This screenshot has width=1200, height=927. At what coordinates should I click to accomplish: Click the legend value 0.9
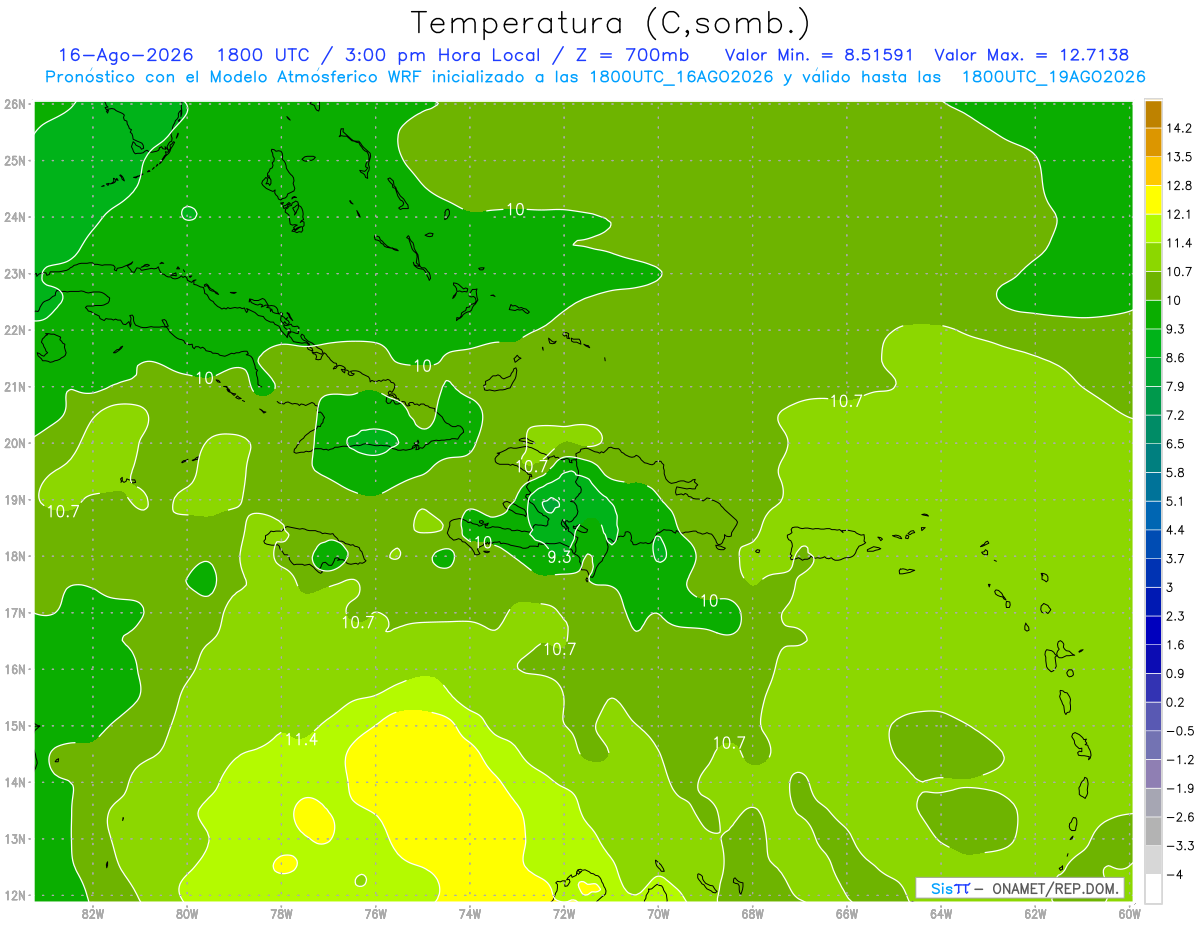click(1175, 673)
